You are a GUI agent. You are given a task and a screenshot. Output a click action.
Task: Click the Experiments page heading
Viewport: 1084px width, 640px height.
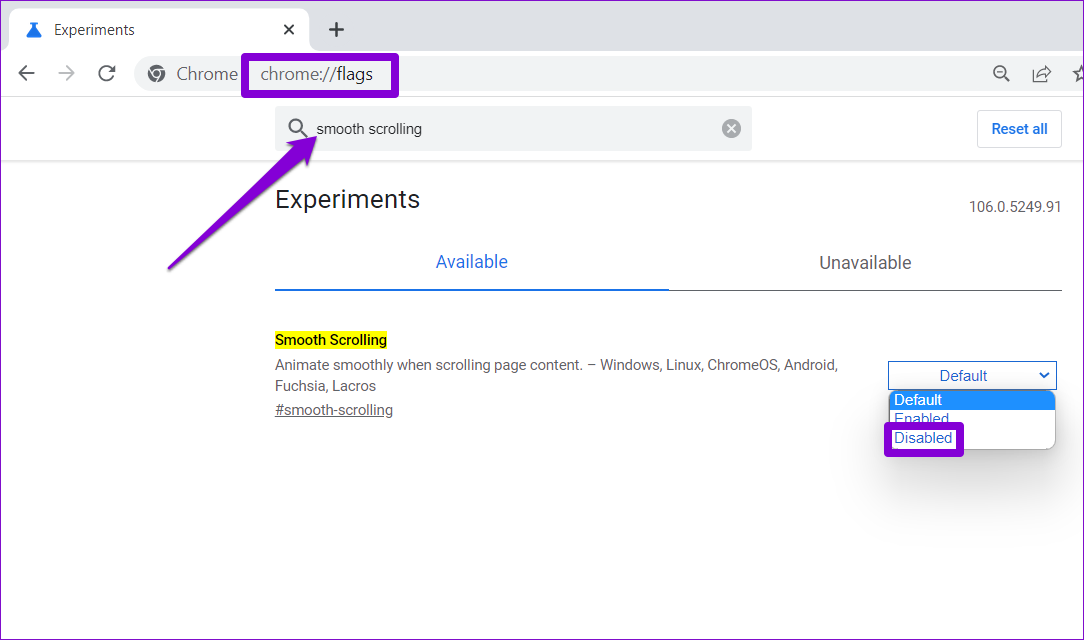point(347,199)
